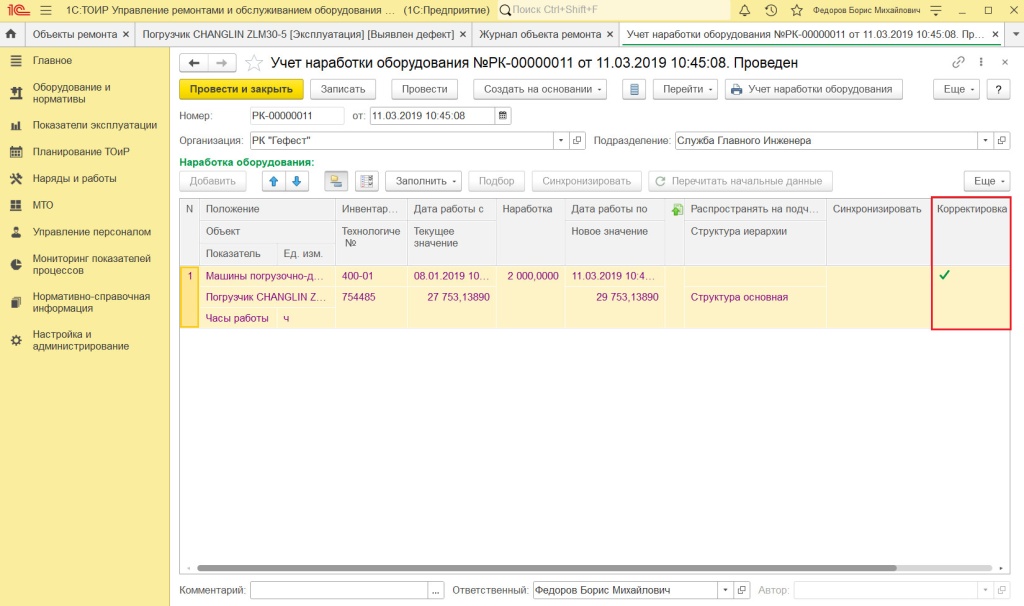Click the Комментарий input field
The height and width of the screenshot is (606, 1024).
tap(339, 590)
